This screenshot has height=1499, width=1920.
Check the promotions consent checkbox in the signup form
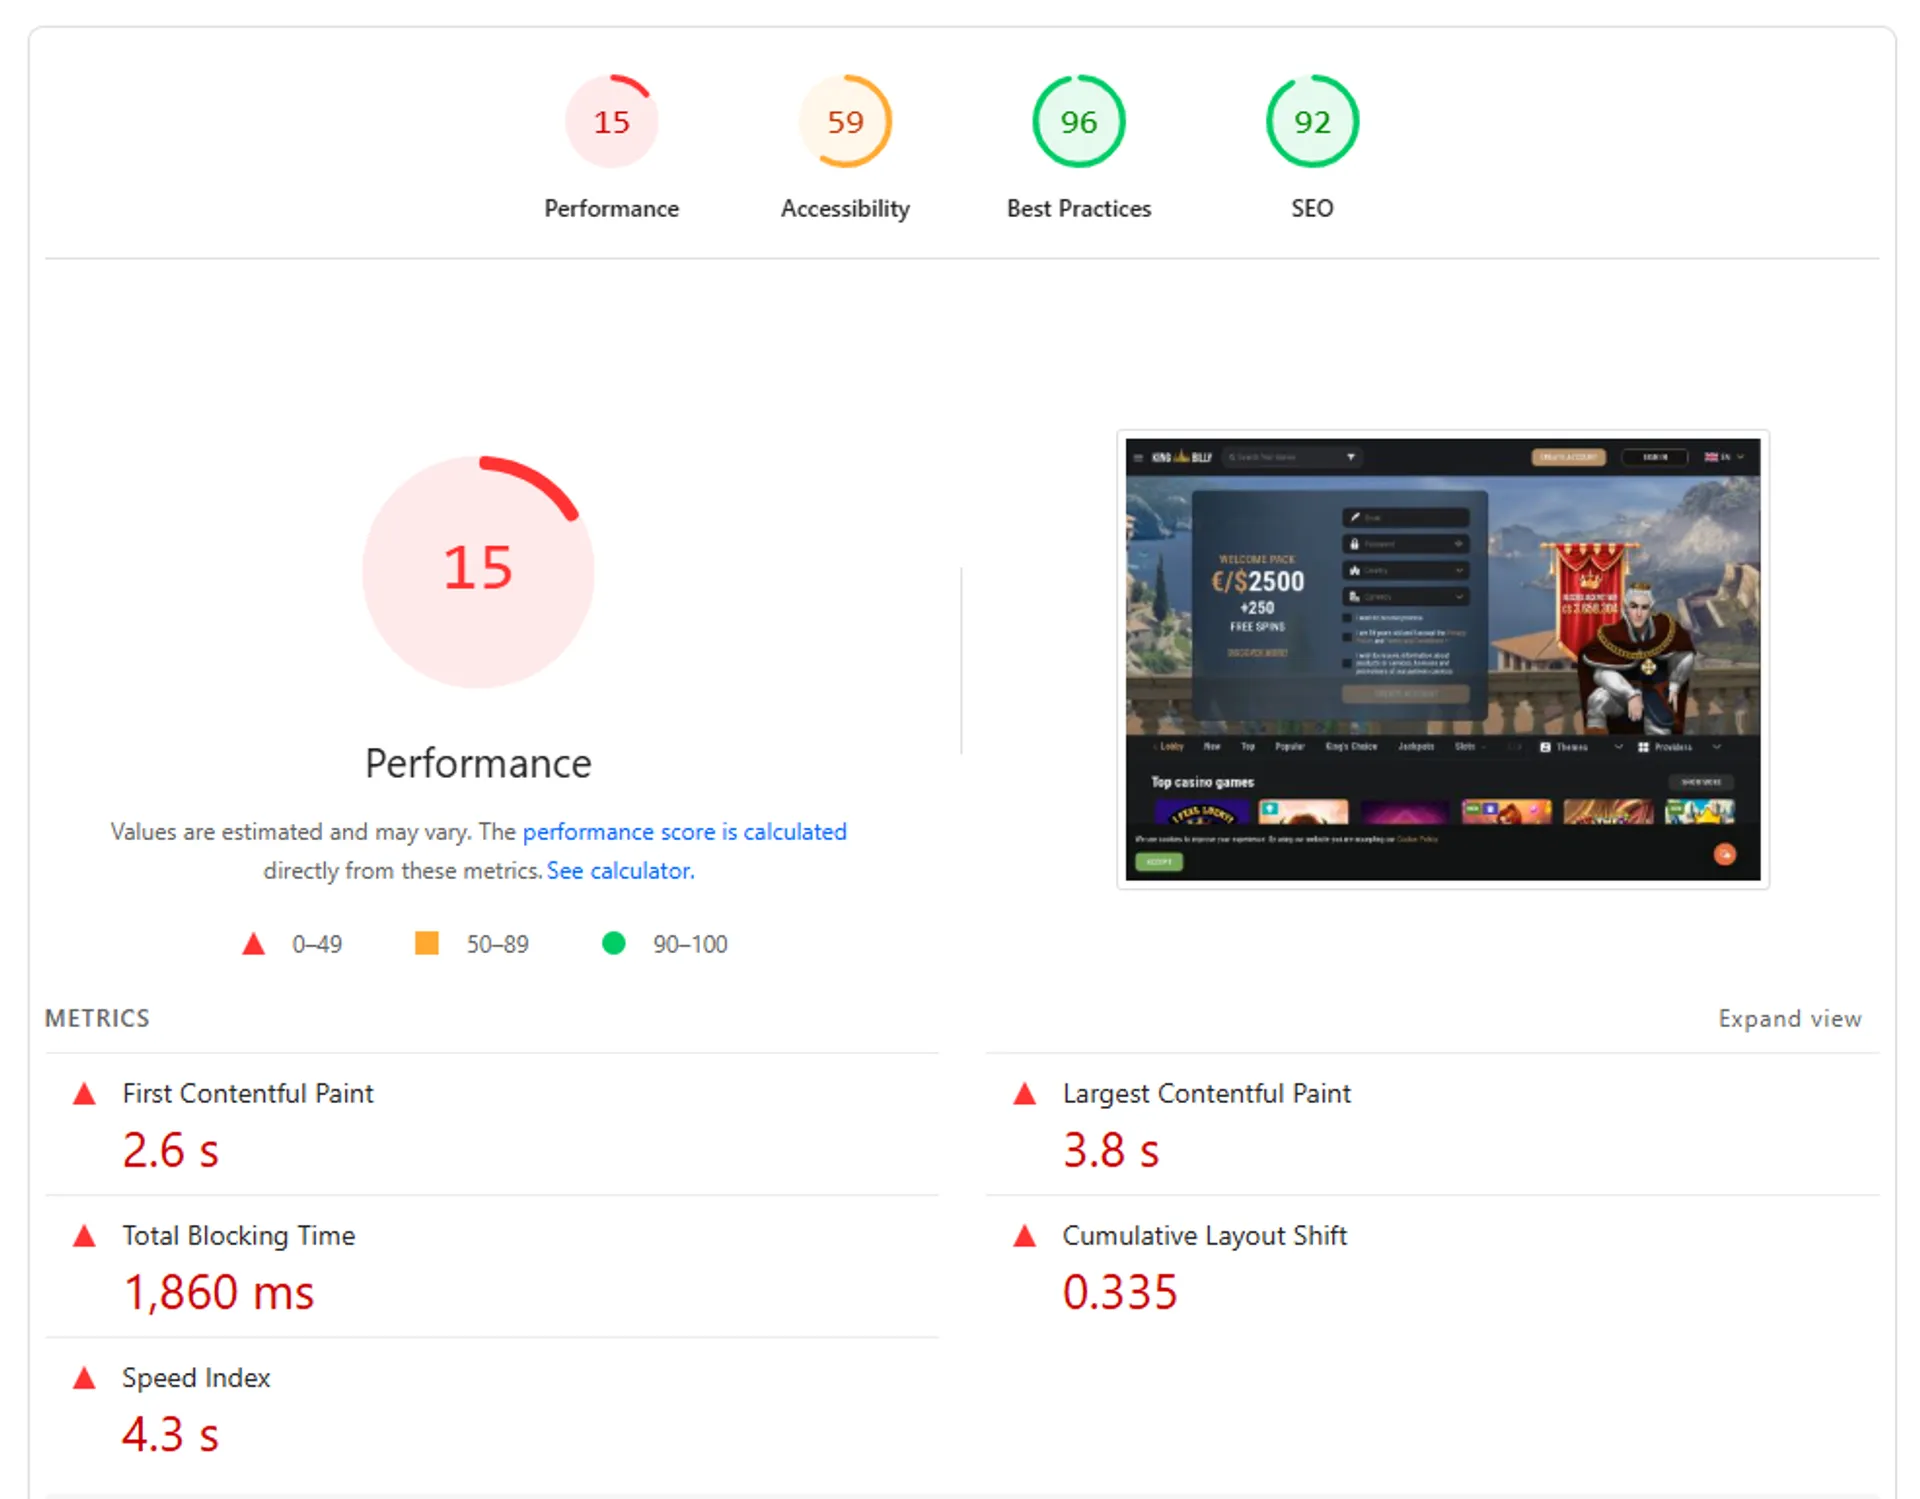coord(1347,662)
